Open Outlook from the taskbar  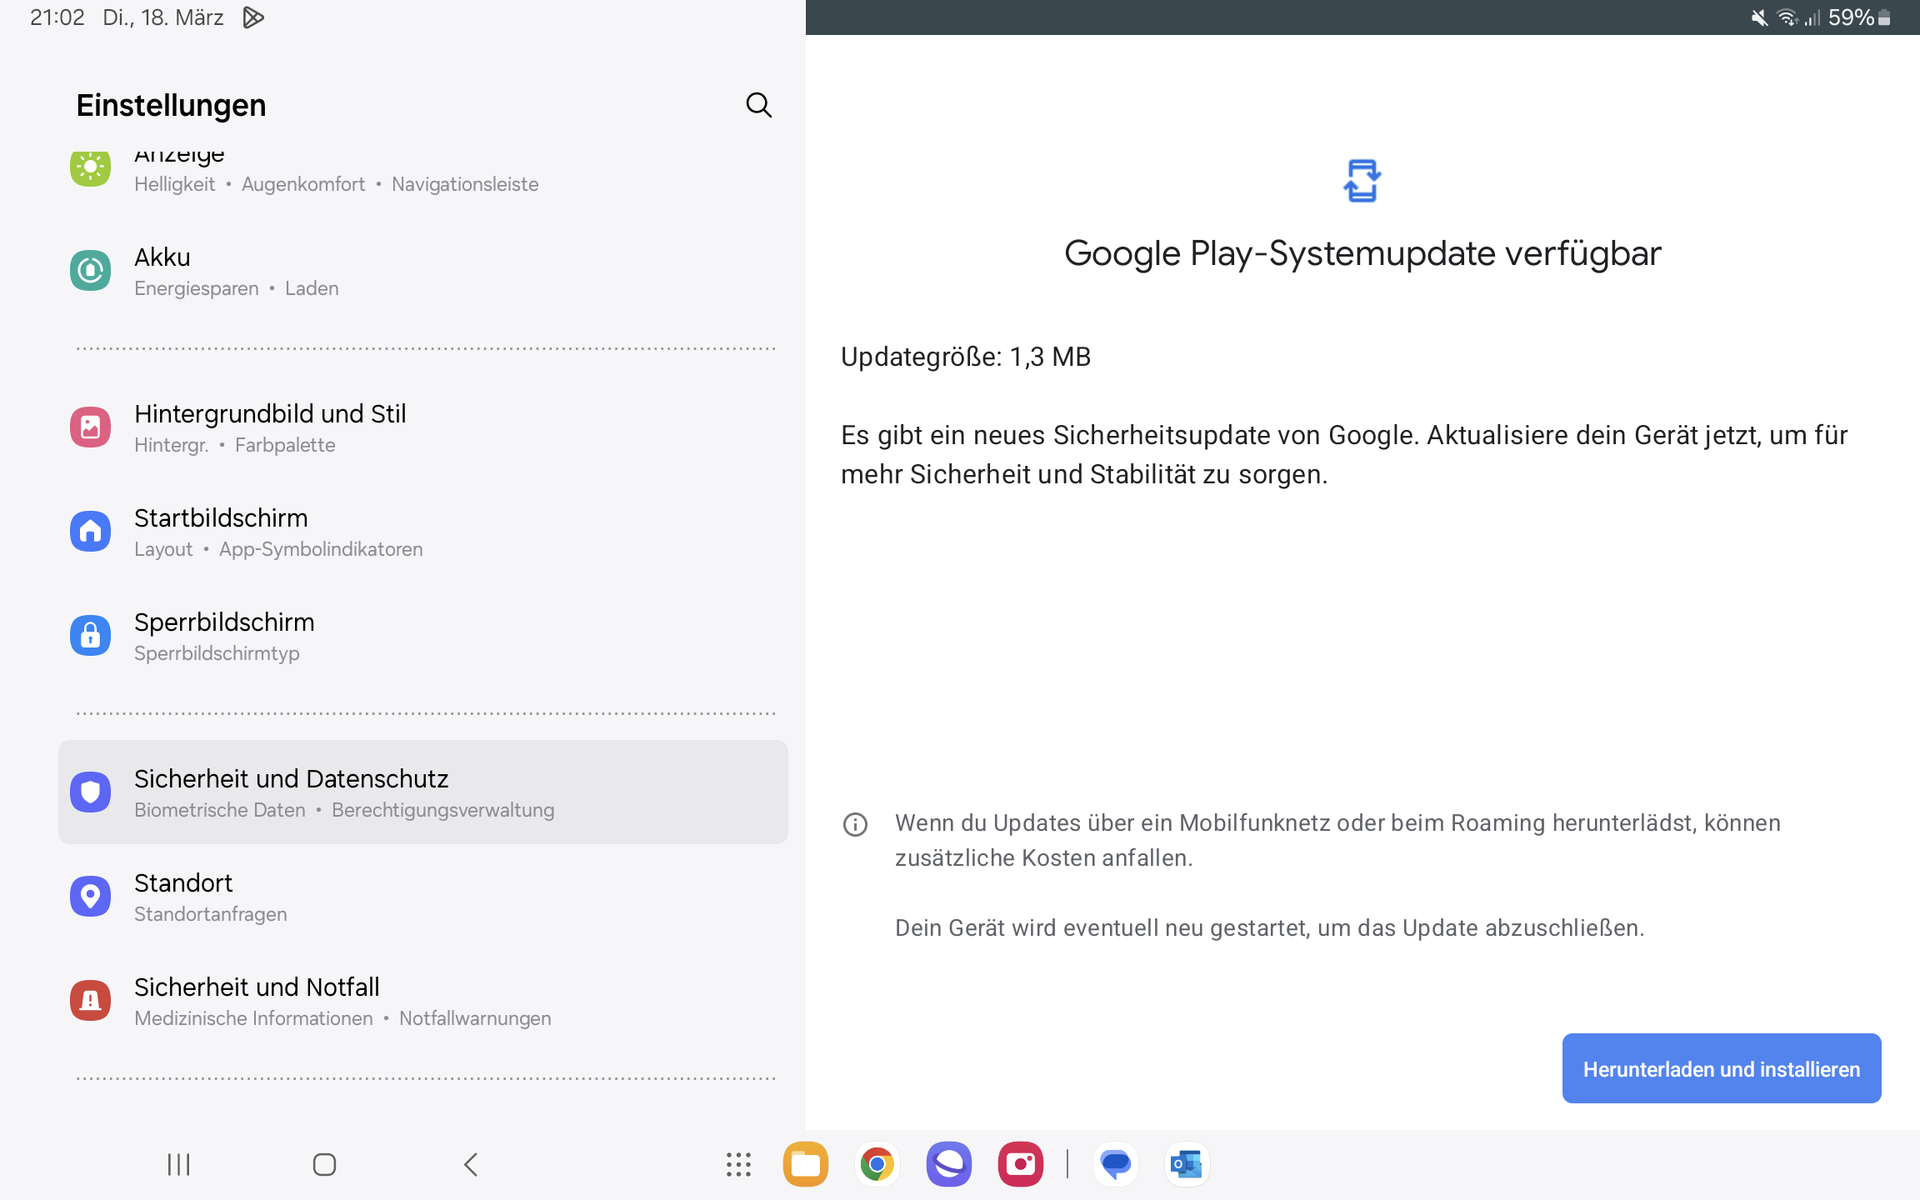[1186, 1164]
